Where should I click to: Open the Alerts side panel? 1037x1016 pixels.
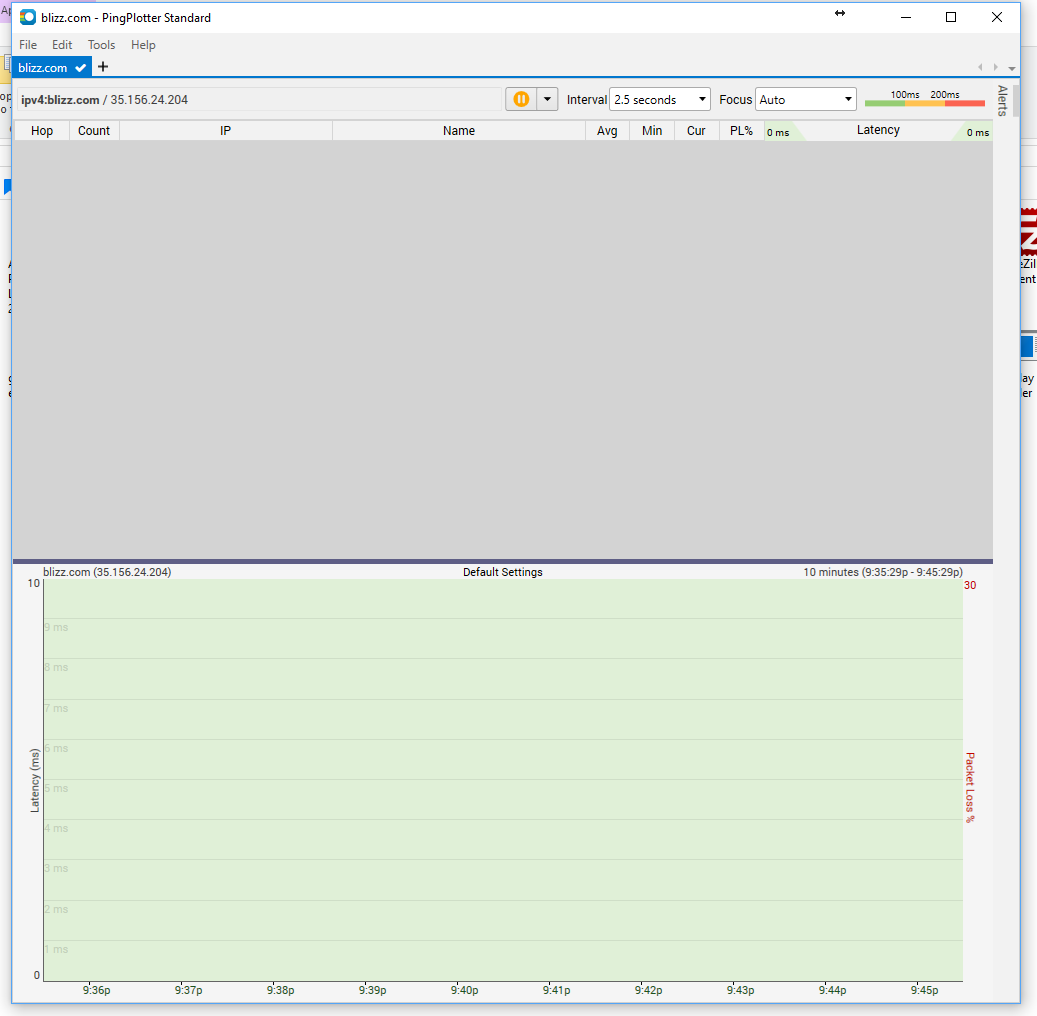pyautogui.click(x=1003, y=101)
